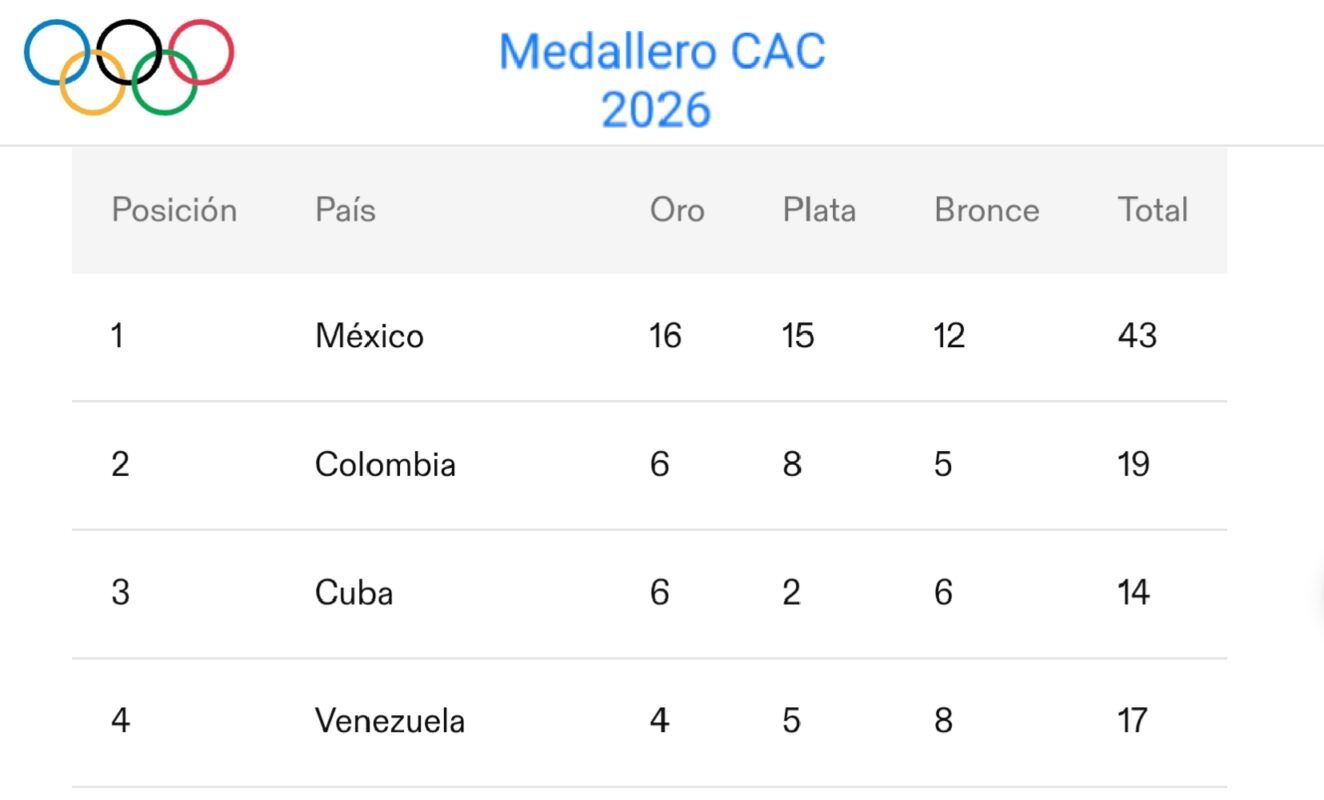Image resolution: width=1324 pixels, height=800 pixels.
Task: Click Venezuela's bronze count of 8
Action: tap(943, 721)
